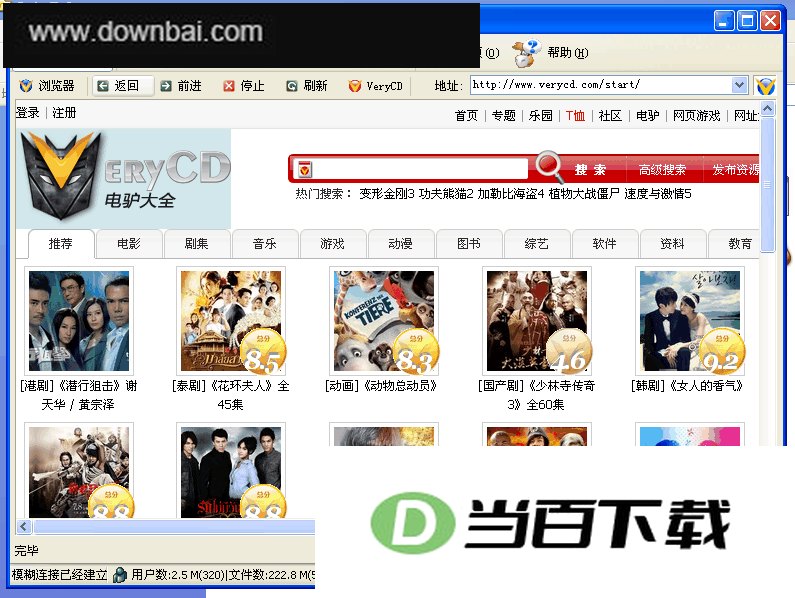
Task: Switch to the 剧集 tab
Action: pos(197,244)
